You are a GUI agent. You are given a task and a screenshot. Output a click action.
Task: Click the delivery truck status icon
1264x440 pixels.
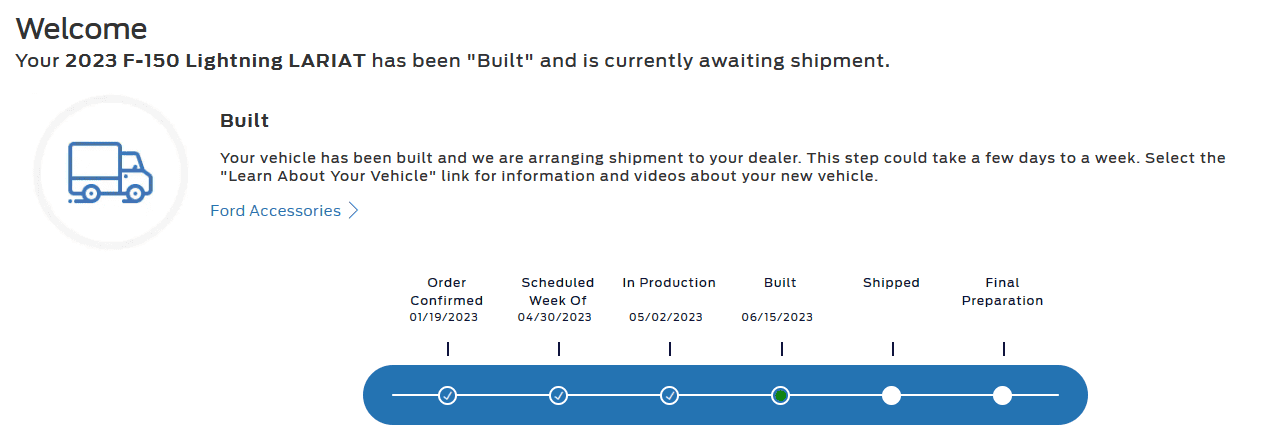click(111, 173)
